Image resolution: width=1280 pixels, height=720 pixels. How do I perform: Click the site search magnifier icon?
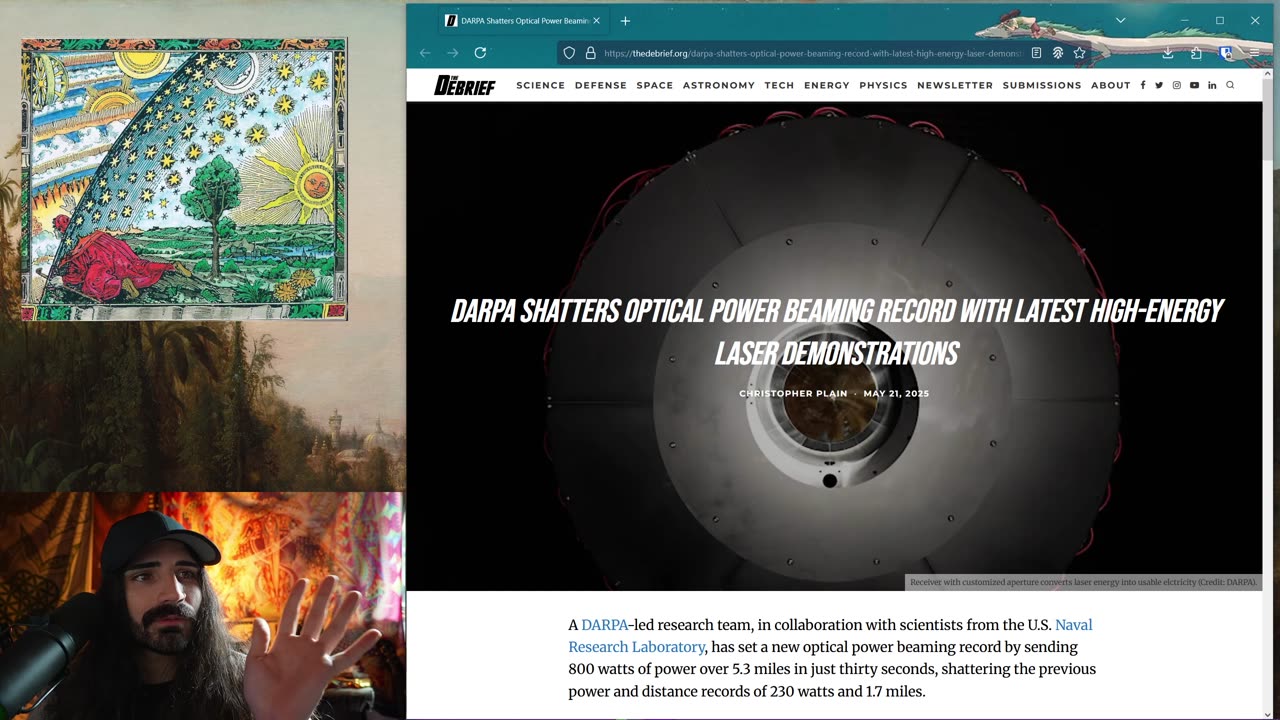[1230, 85]
